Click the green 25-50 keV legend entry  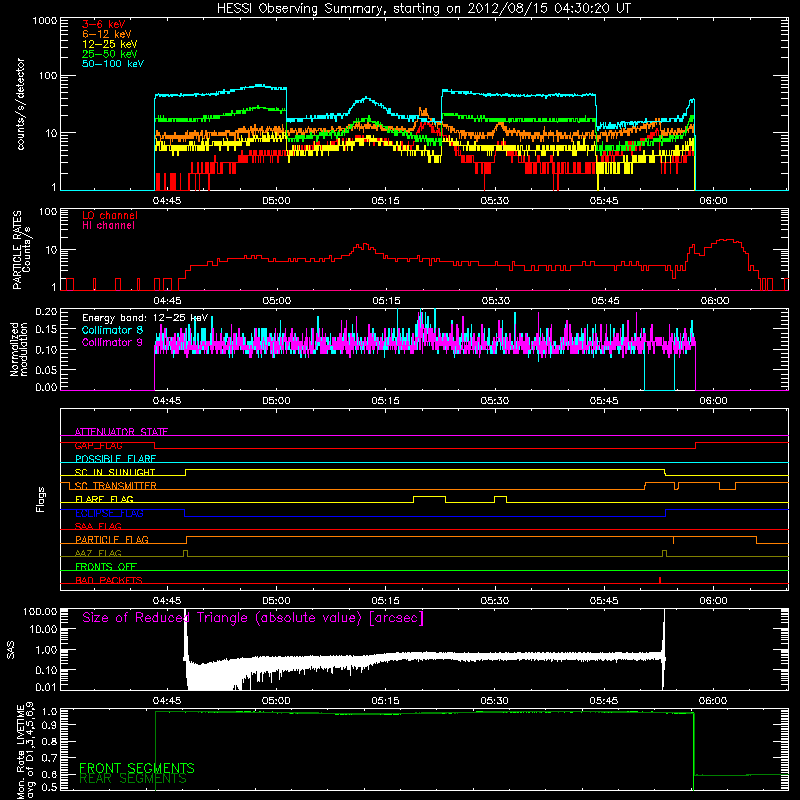110,54
